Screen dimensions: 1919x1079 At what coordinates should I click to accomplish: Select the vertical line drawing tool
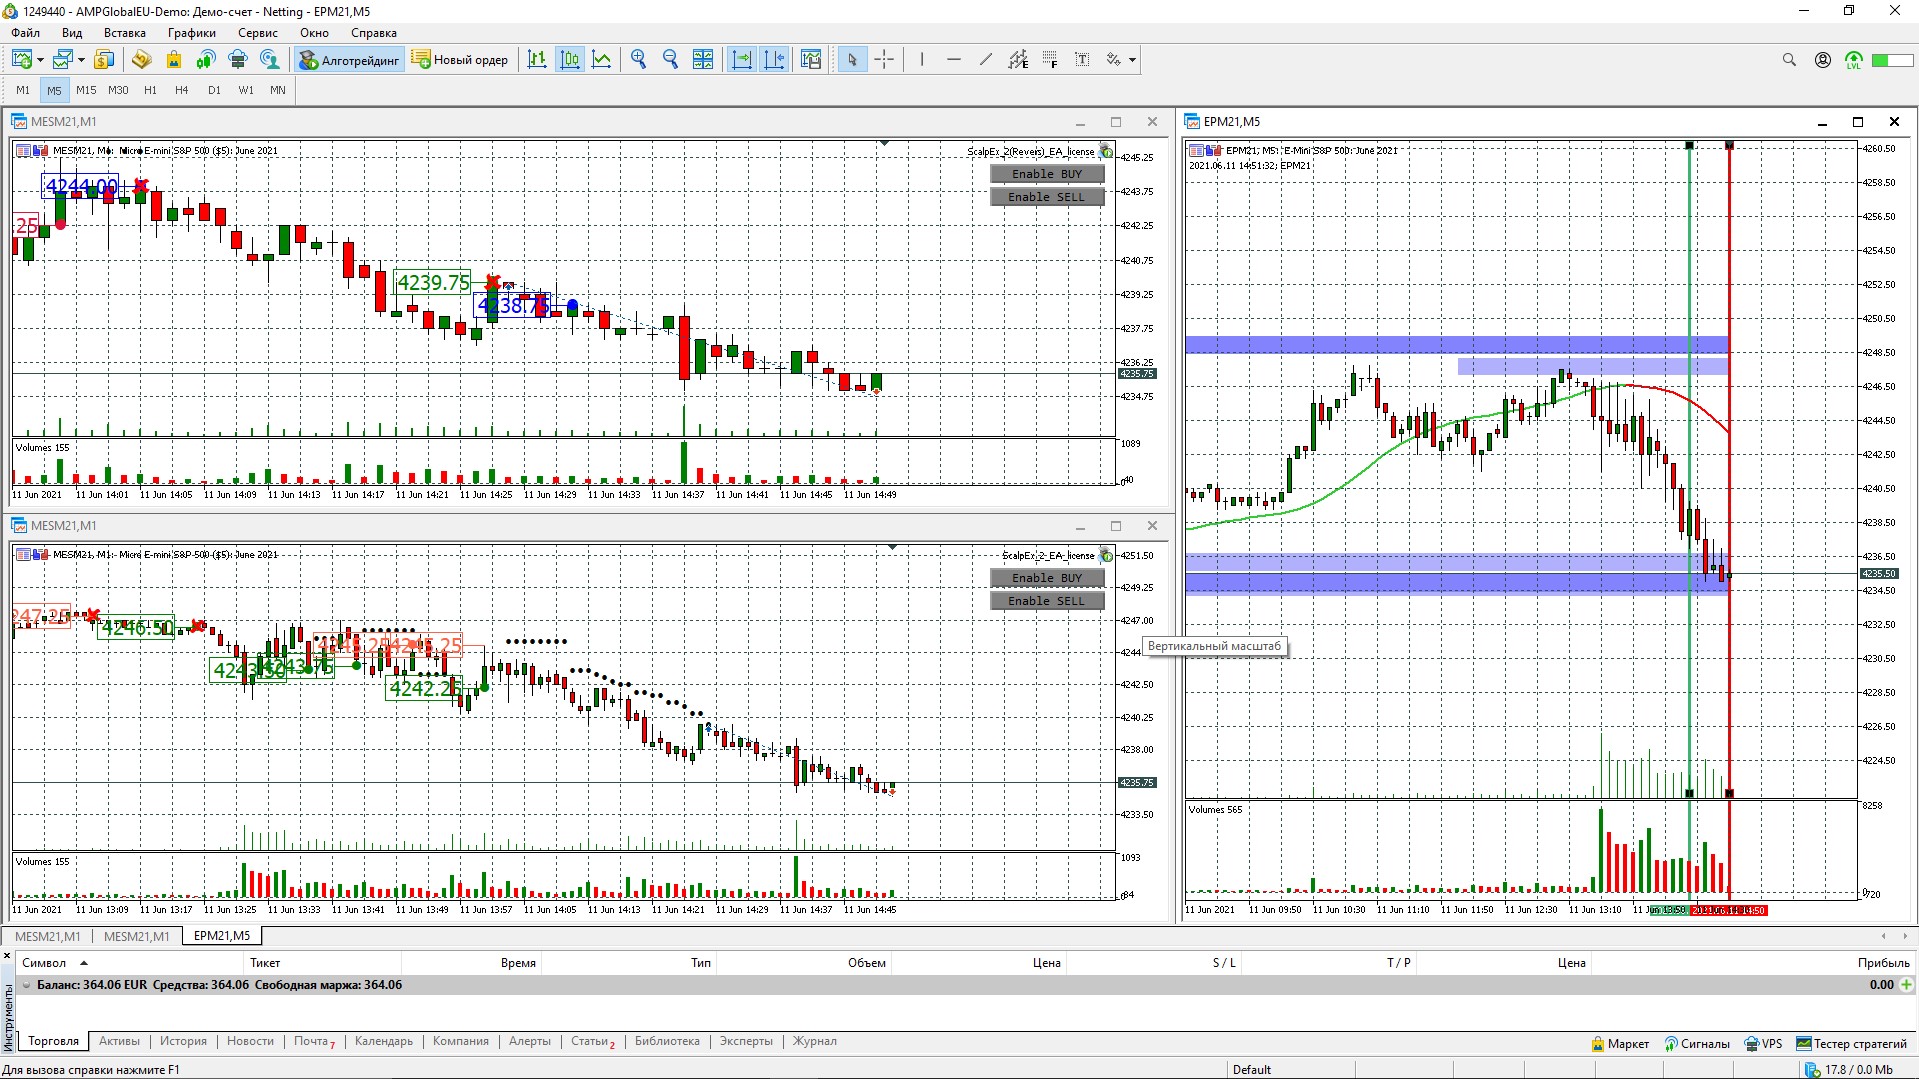(922, 60)
